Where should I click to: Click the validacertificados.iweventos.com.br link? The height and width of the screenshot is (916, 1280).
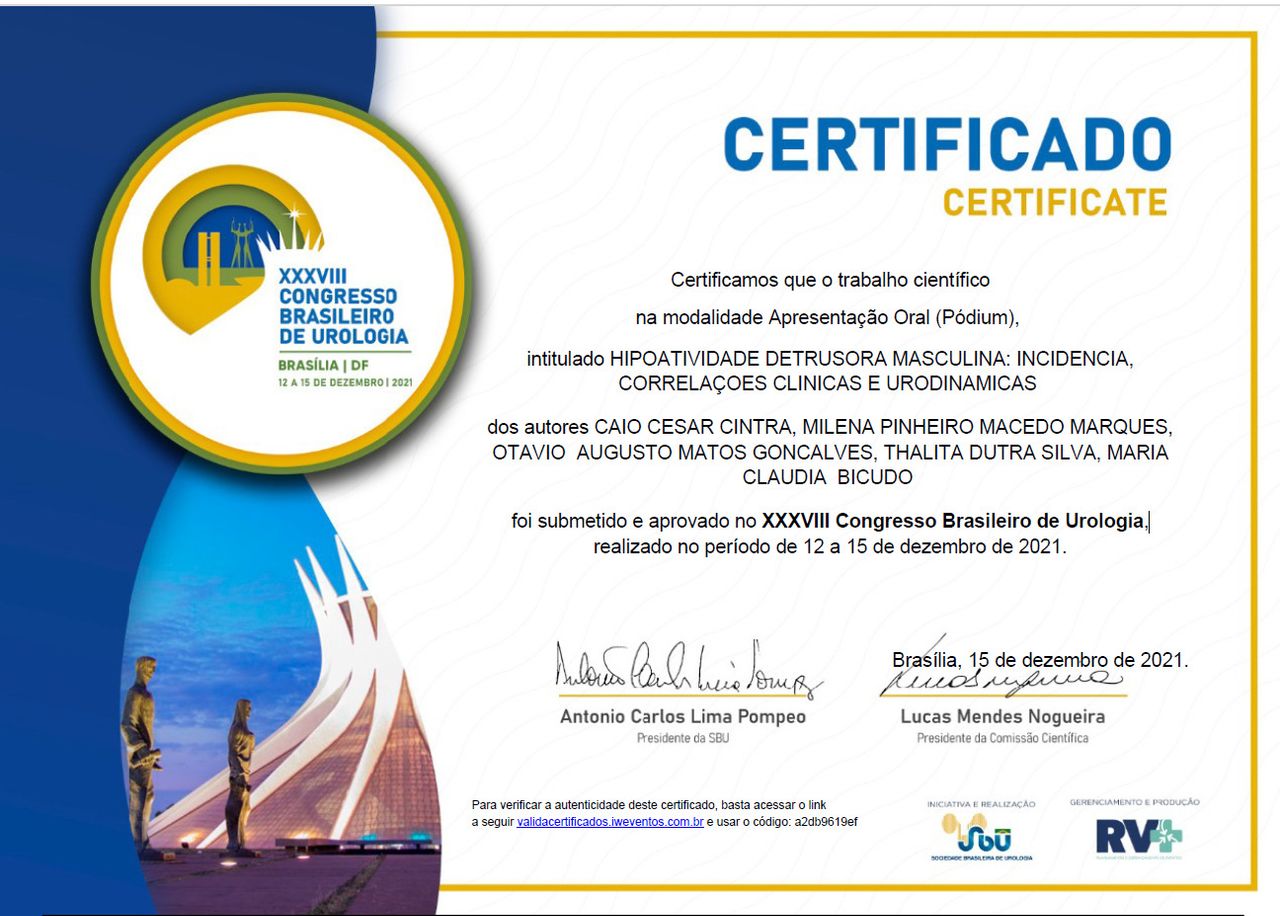610,822
